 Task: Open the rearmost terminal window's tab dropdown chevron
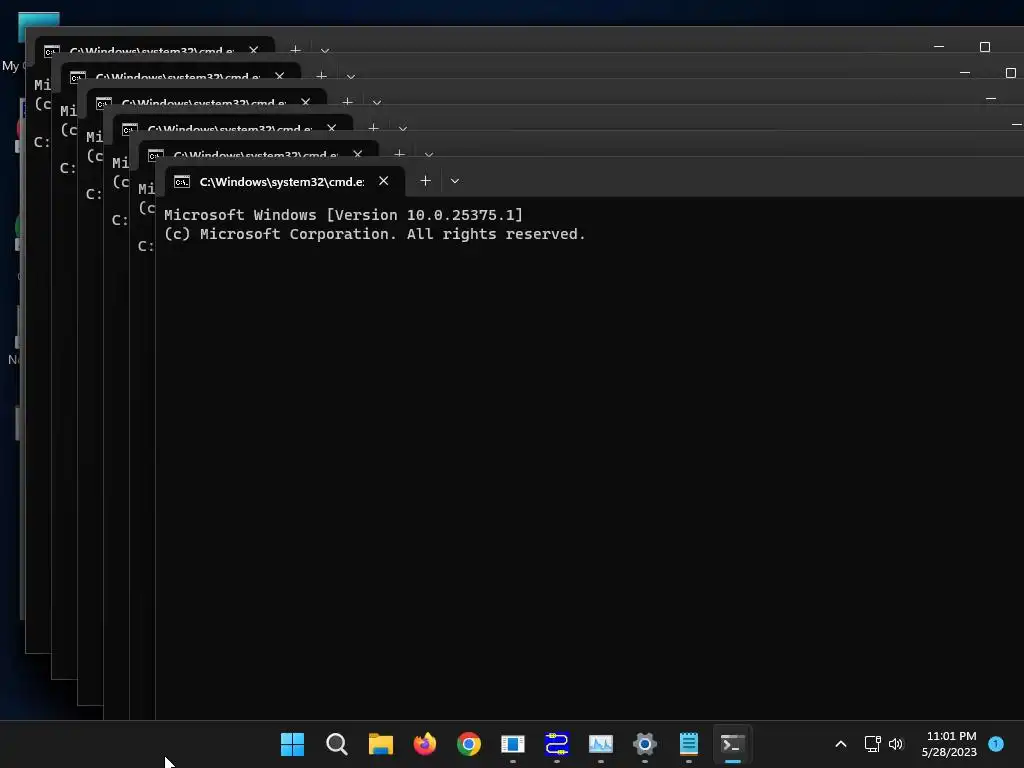(325, 50)
